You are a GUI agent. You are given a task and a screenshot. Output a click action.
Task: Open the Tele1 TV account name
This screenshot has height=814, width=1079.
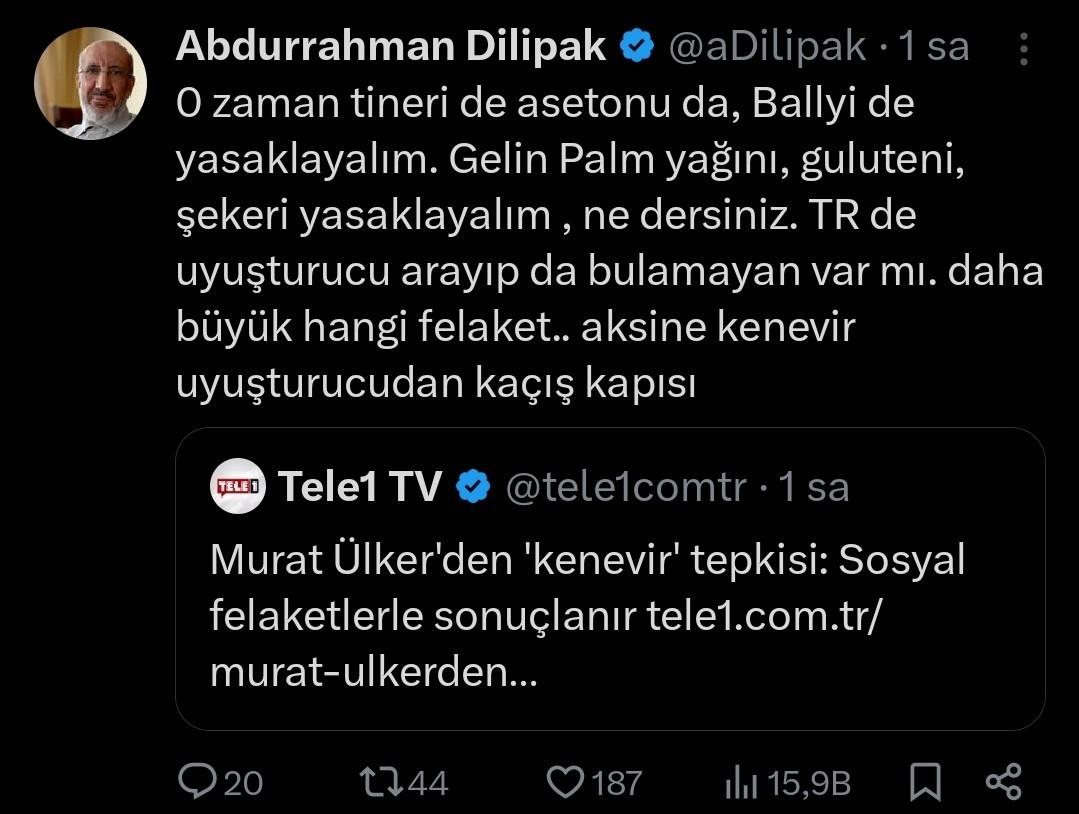pyautogui.click(x=360, y=487)
